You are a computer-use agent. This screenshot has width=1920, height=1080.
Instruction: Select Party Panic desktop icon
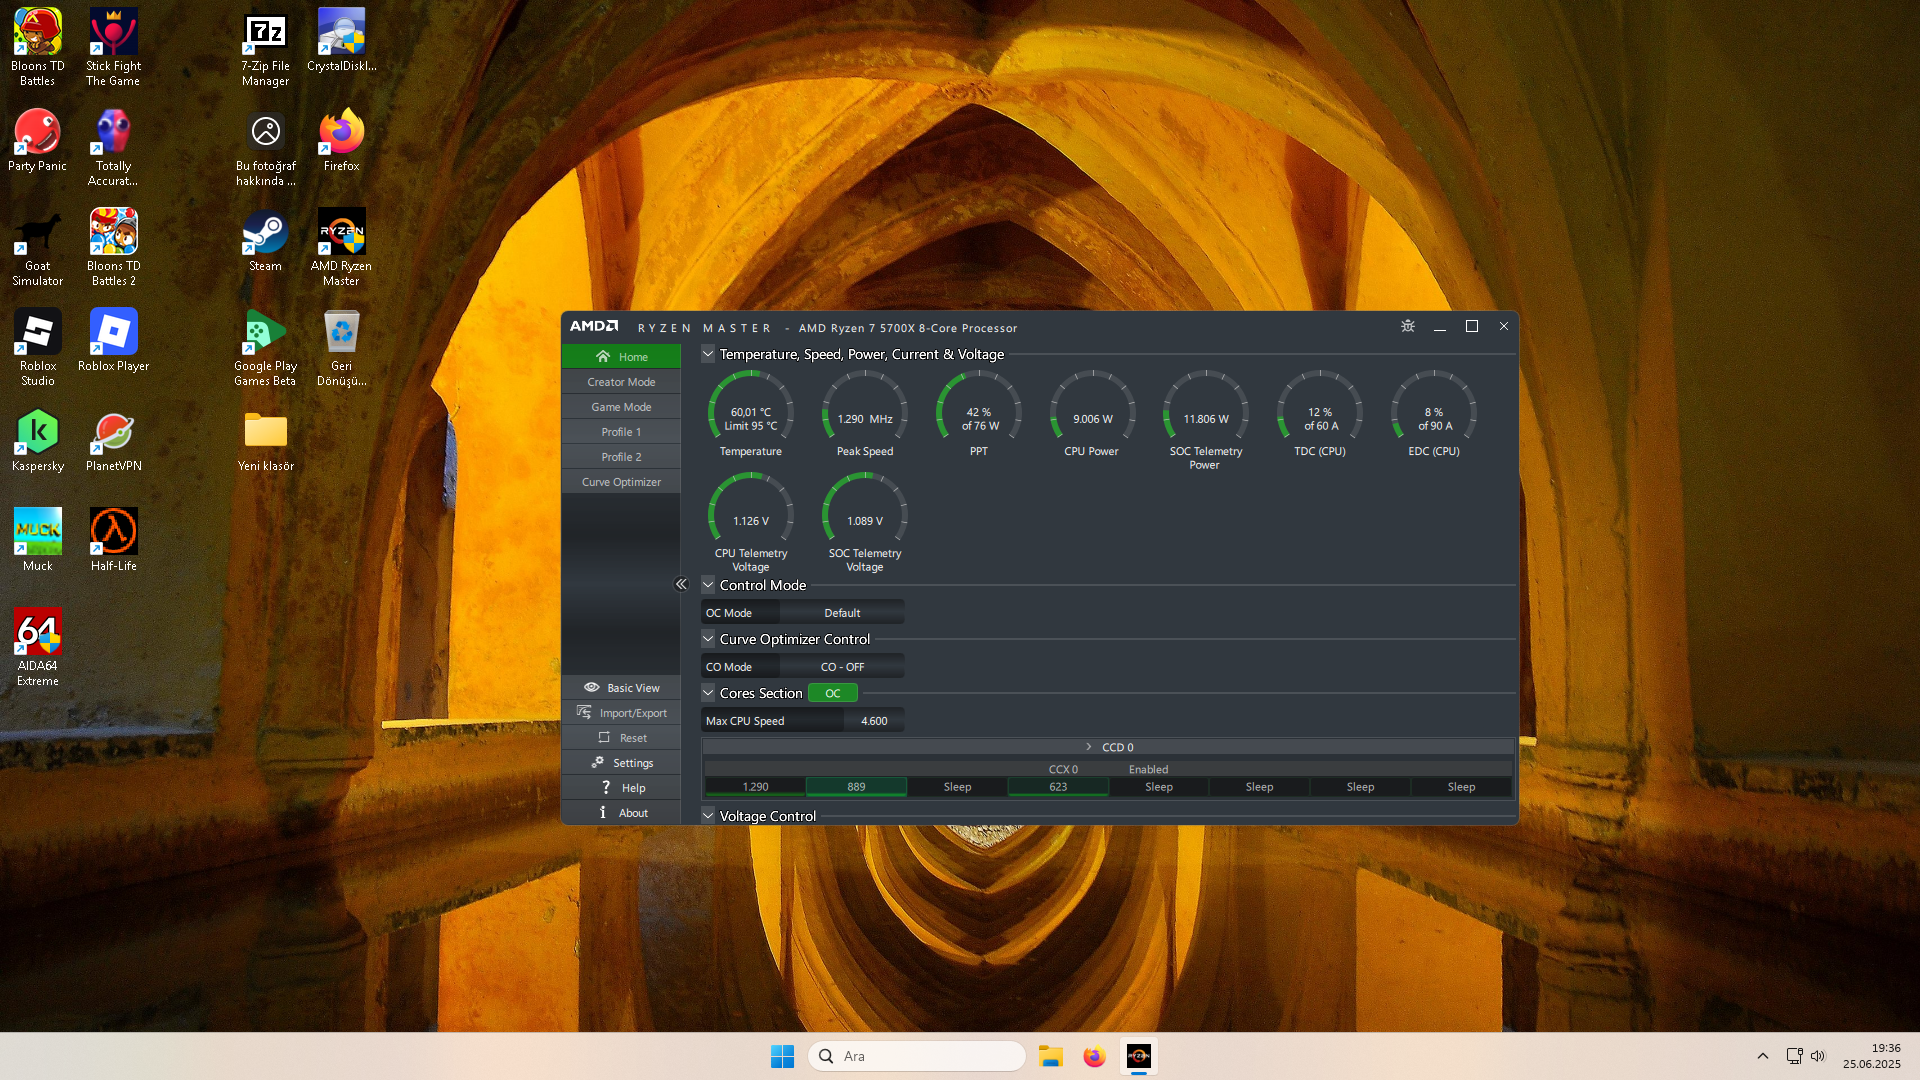point(38,140)
